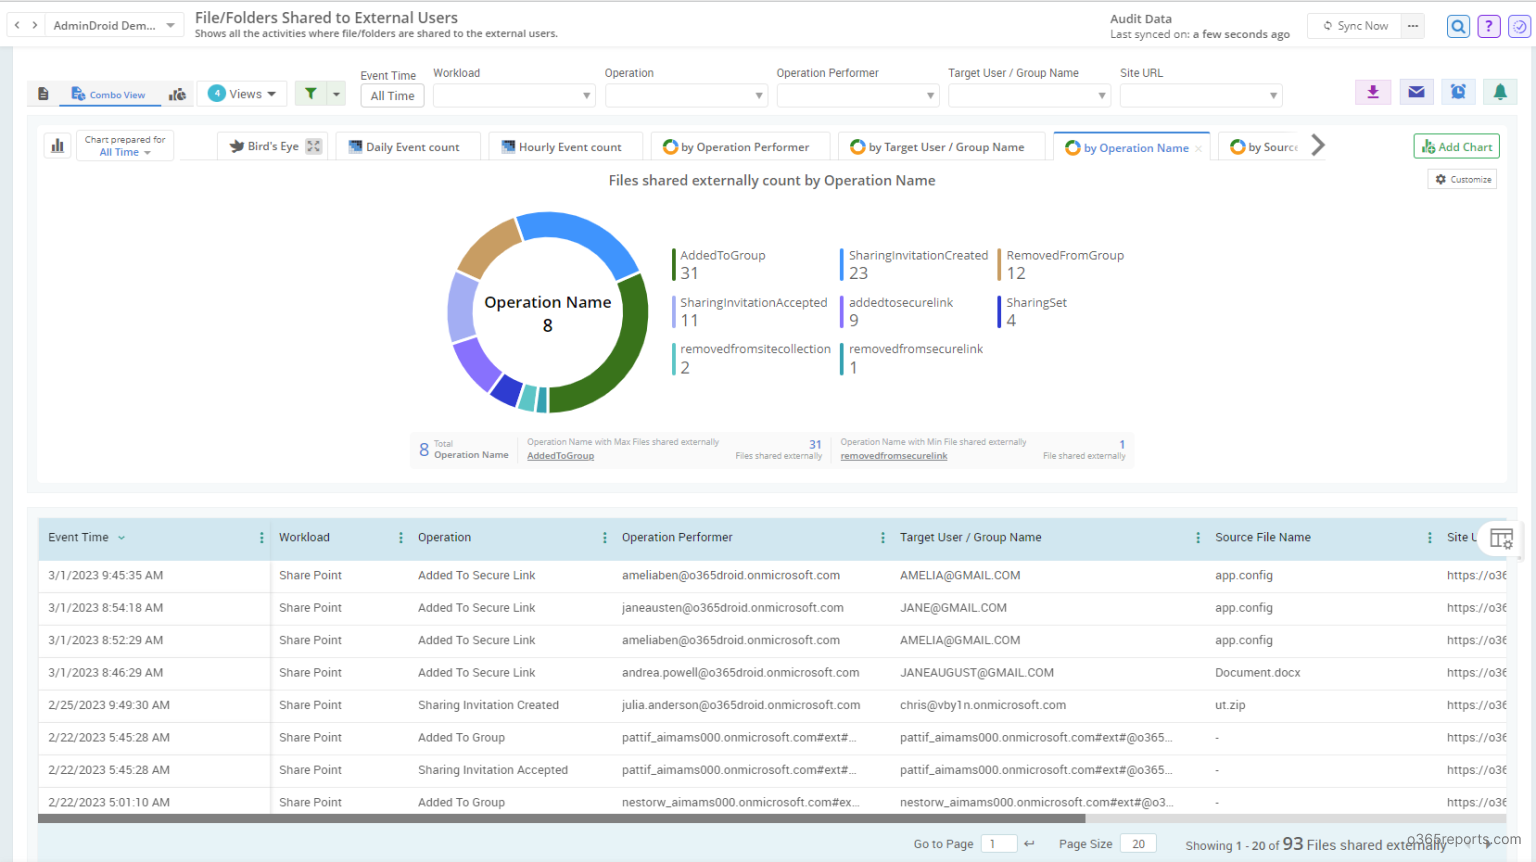Set the Event Time filter, currently All Time

(392, 96)
